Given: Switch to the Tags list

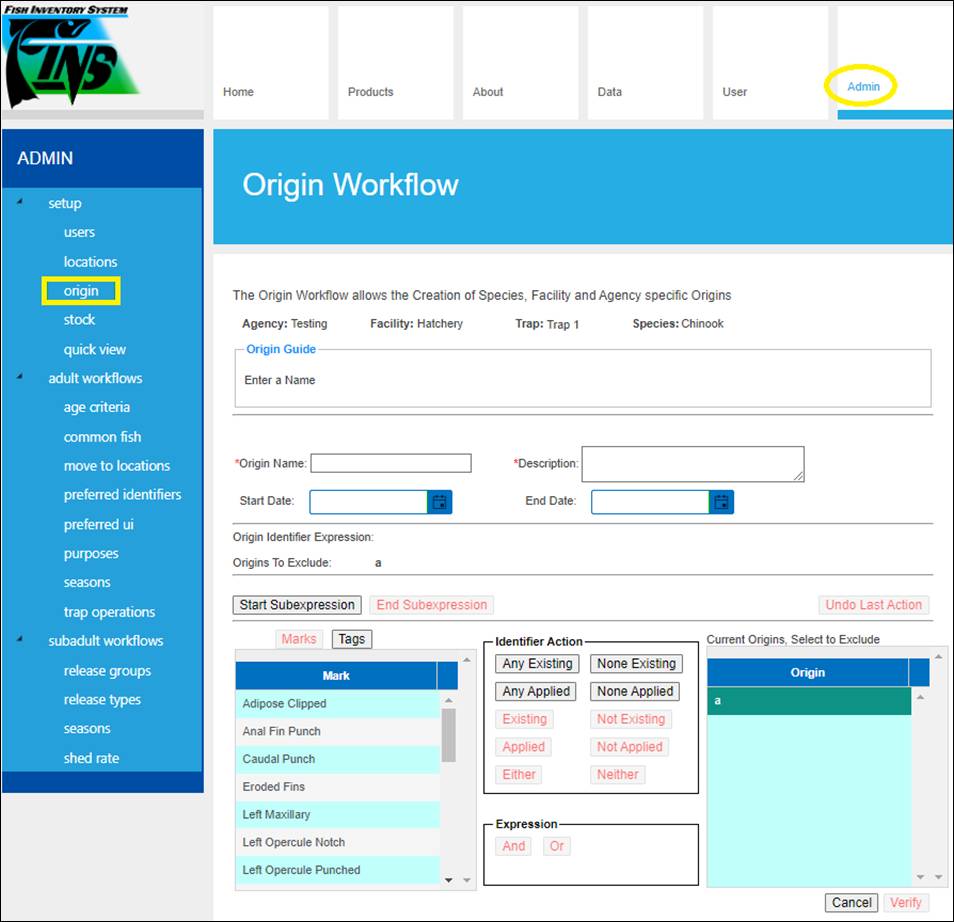Looking at the screenshot, I should click(x=351, y=639).
